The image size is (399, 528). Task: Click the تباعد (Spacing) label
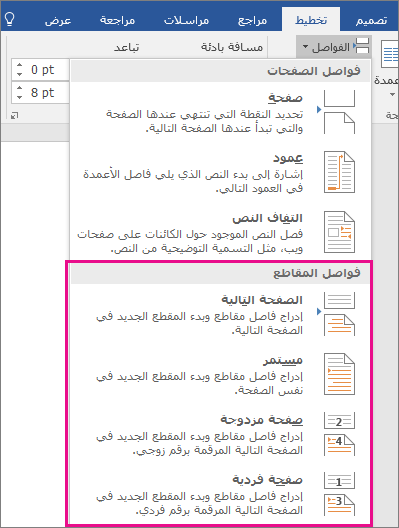point(127,47)
